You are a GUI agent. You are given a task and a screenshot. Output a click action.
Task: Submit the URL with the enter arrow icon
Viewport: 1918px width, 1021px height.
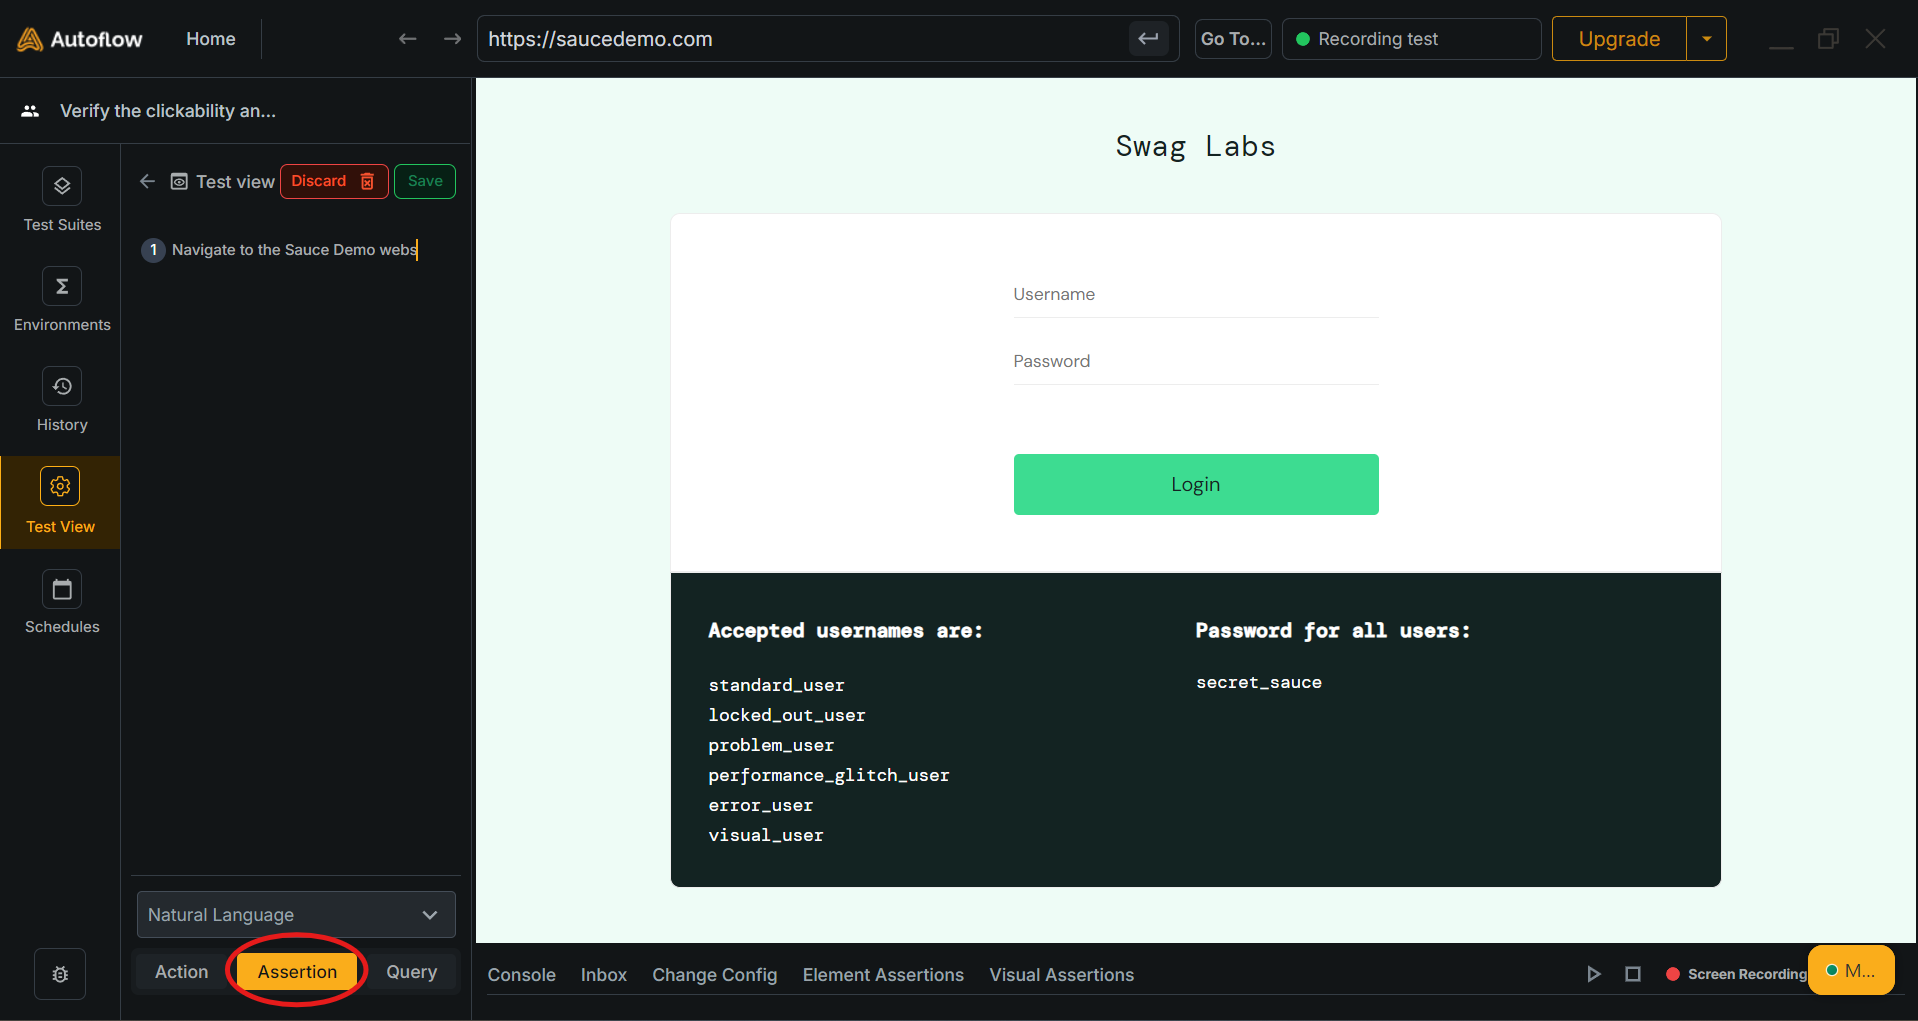[1148, 39]
